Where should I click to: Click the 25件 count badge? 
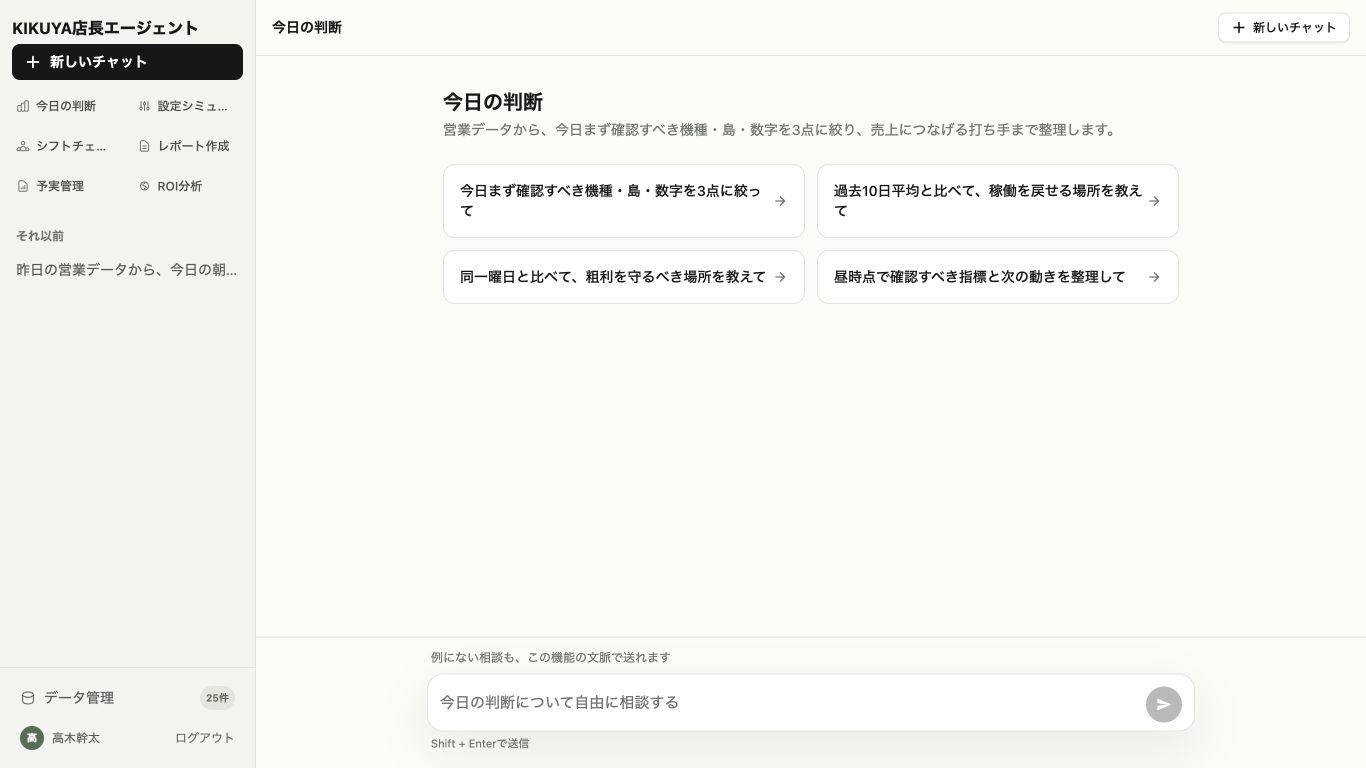pos(217,698)
